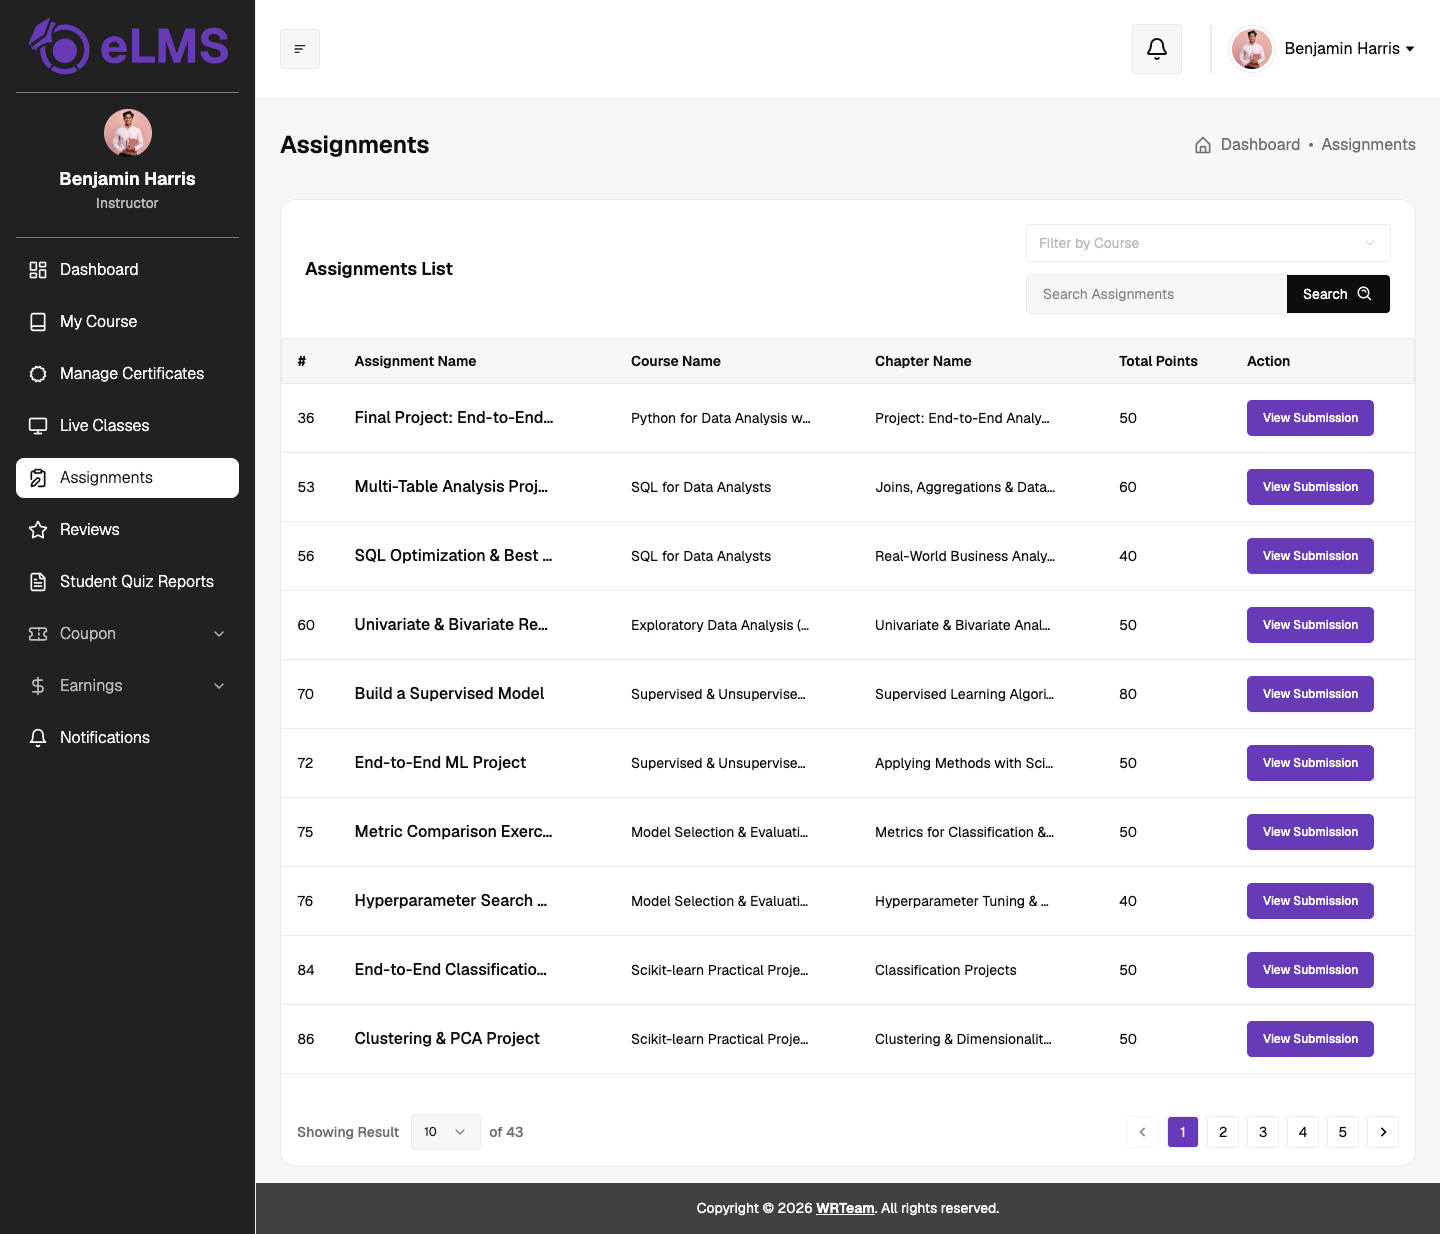
Task: Open the notifications bell in the header
Action: [x=1157, y=49]
